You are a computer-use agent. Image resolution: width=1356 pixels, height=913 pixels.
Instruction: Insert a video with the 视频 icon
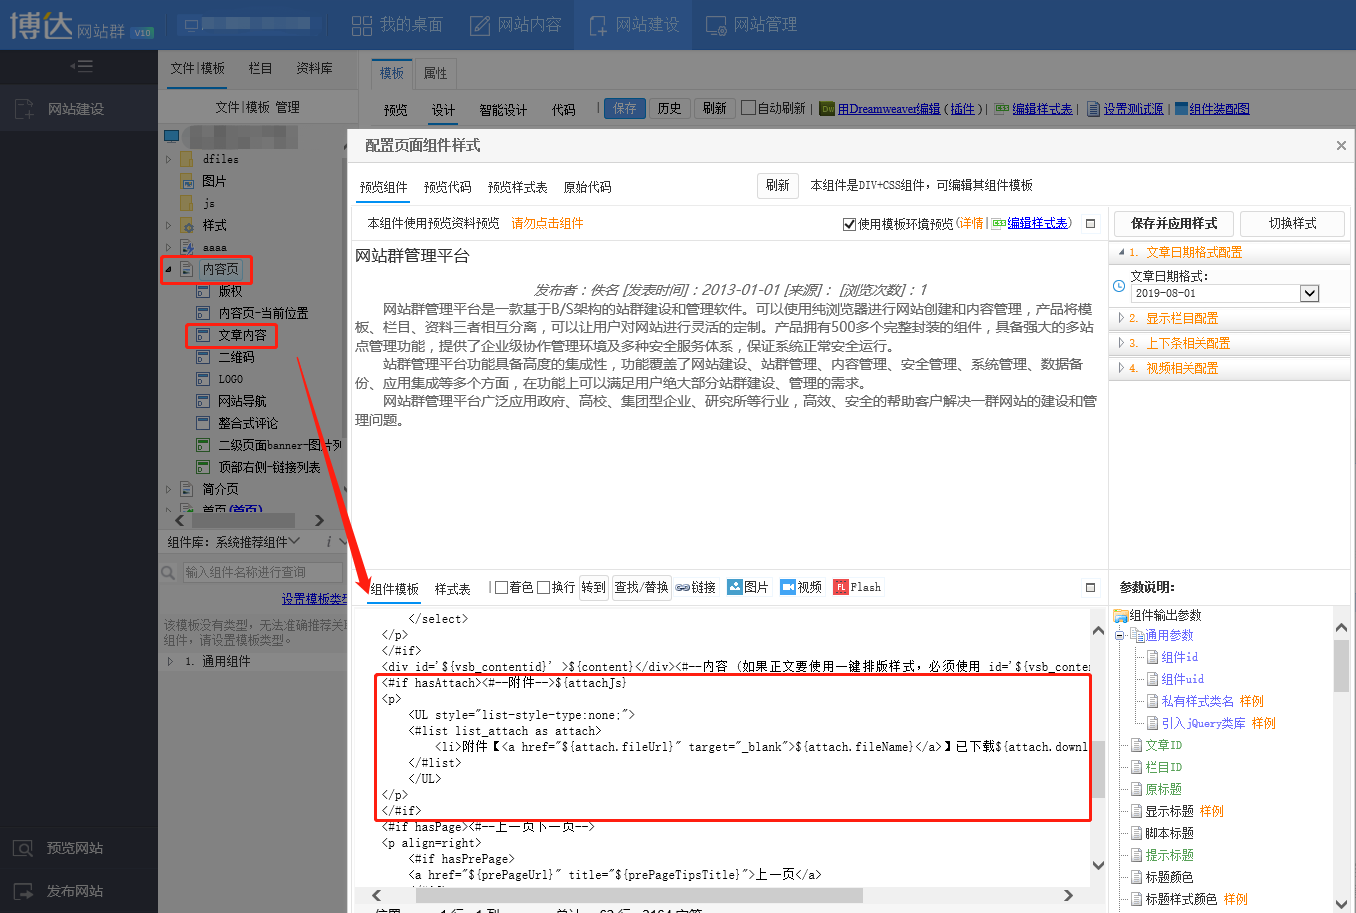[x=788, y=587]
